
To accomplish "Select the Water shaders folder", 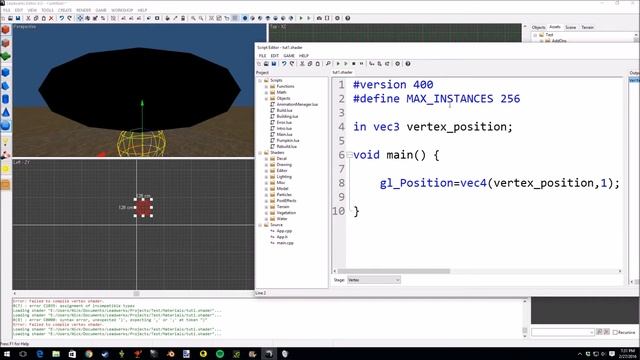I will pos(282,219).
